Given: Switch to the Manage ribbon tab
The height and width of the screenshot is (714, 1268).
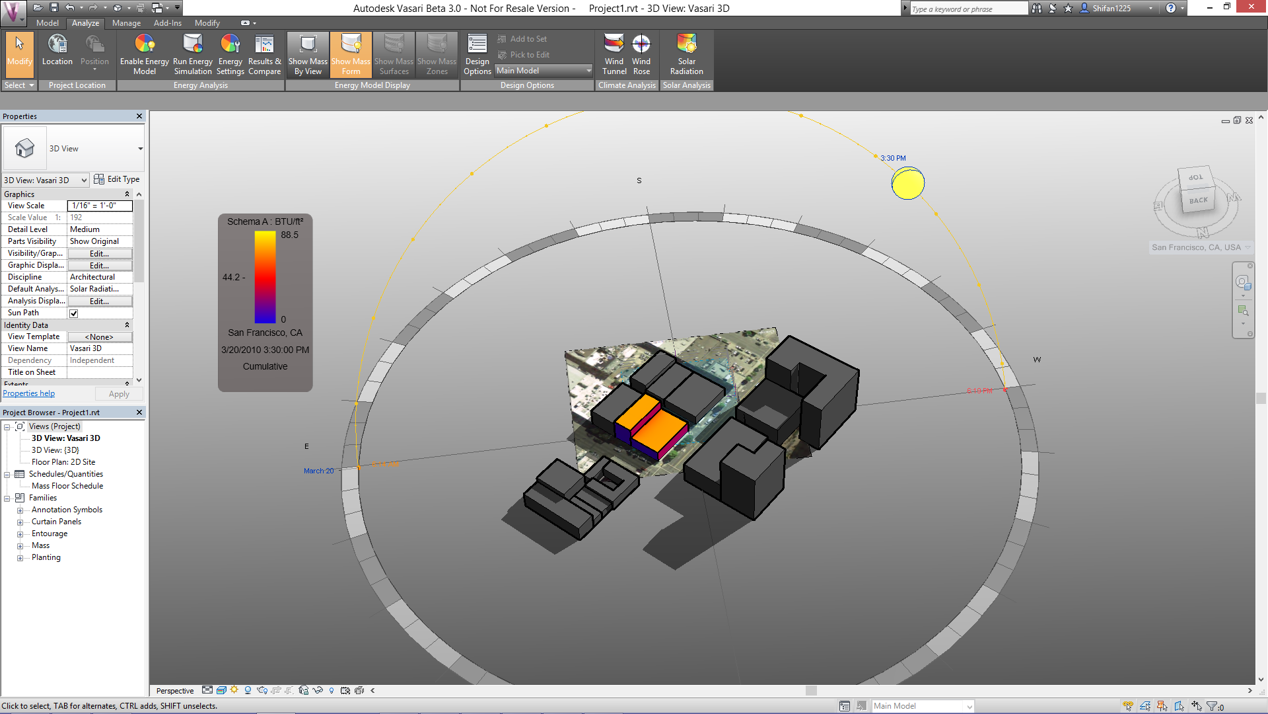Looking at the screenshot, I should click(x=126, y=23).
